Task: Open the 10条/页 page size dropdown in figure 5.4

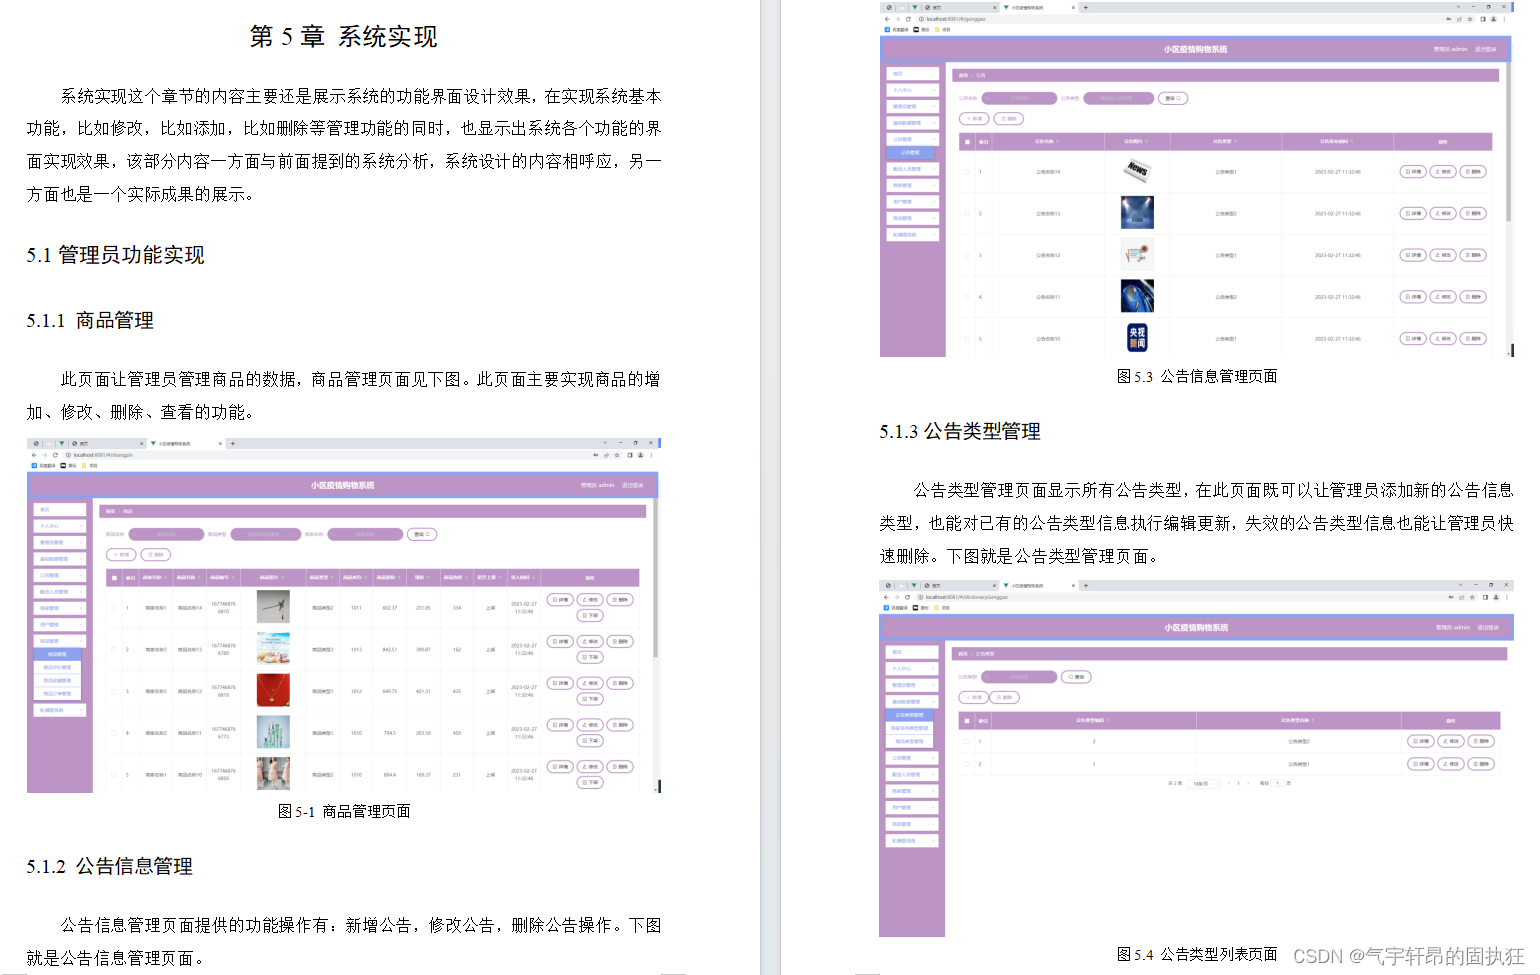Action: click(1203, 783)
